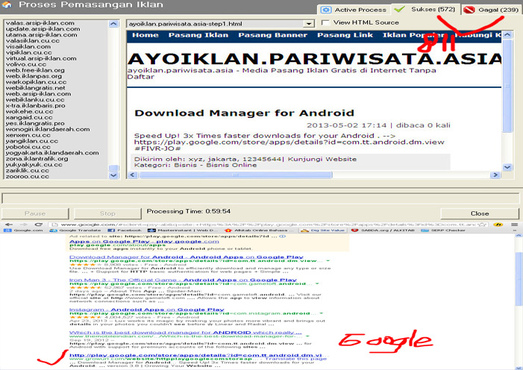Open the Google.com bookmark
Screen dimensions: 523x370
coord(23,230)
